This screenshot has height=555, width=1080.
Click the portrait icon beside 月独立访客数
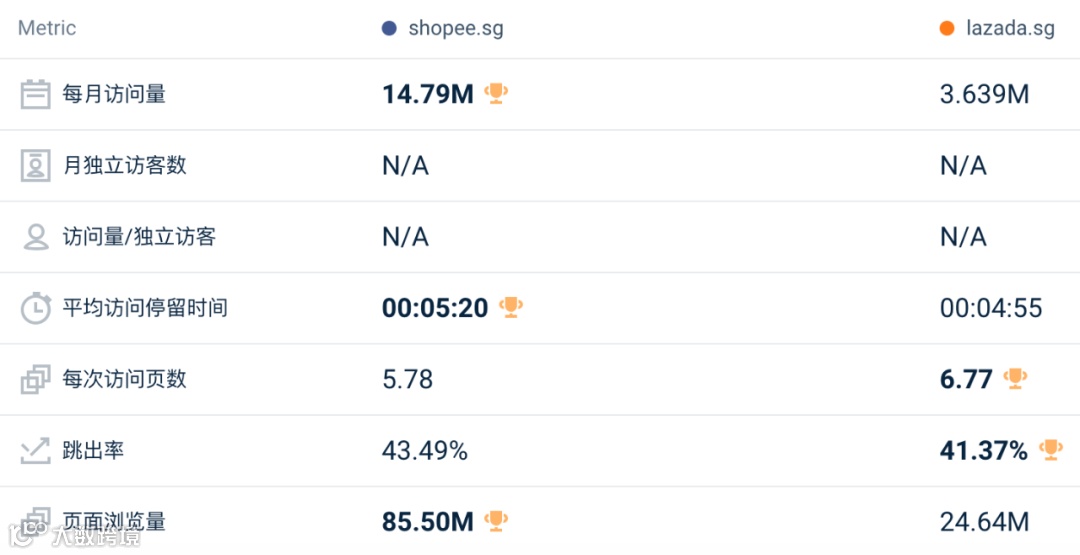pos(36,165)
